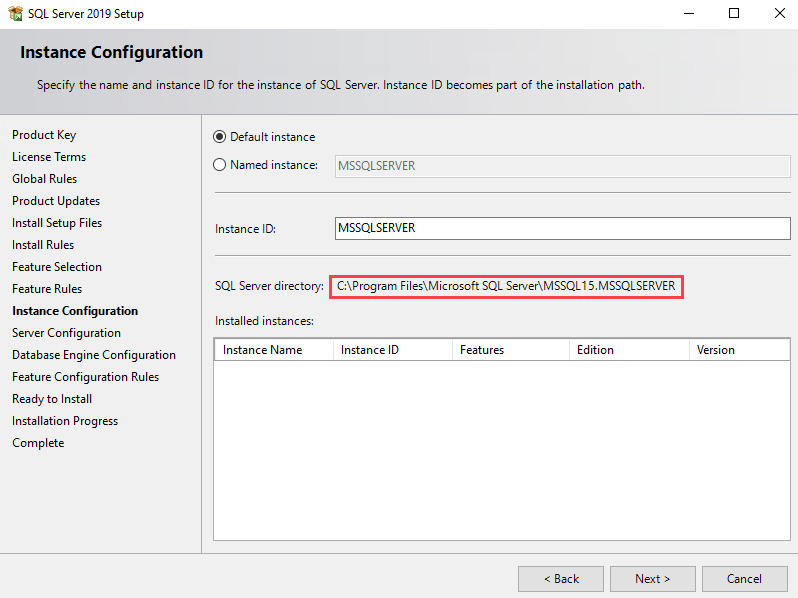Select the Instance Configuration step
Screen dimensions: 798x598
(75, 311)
